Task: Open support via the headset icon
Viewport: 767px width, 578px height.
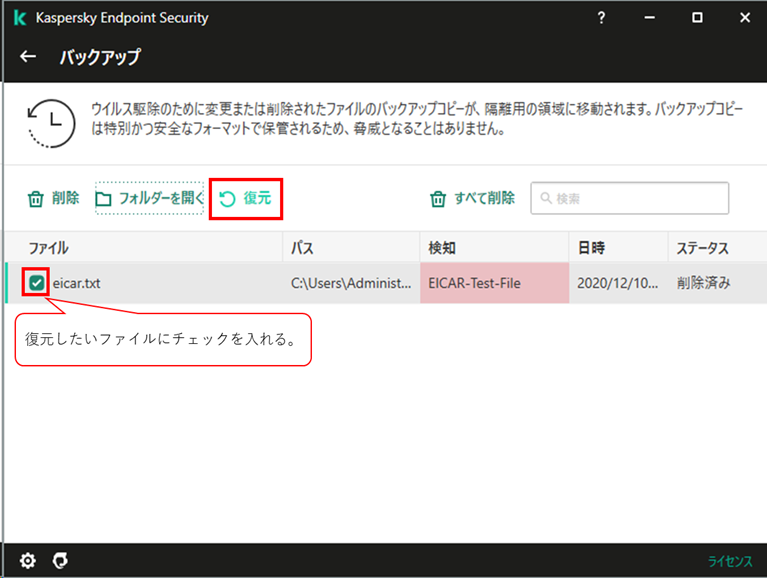Action: point(60,560)
